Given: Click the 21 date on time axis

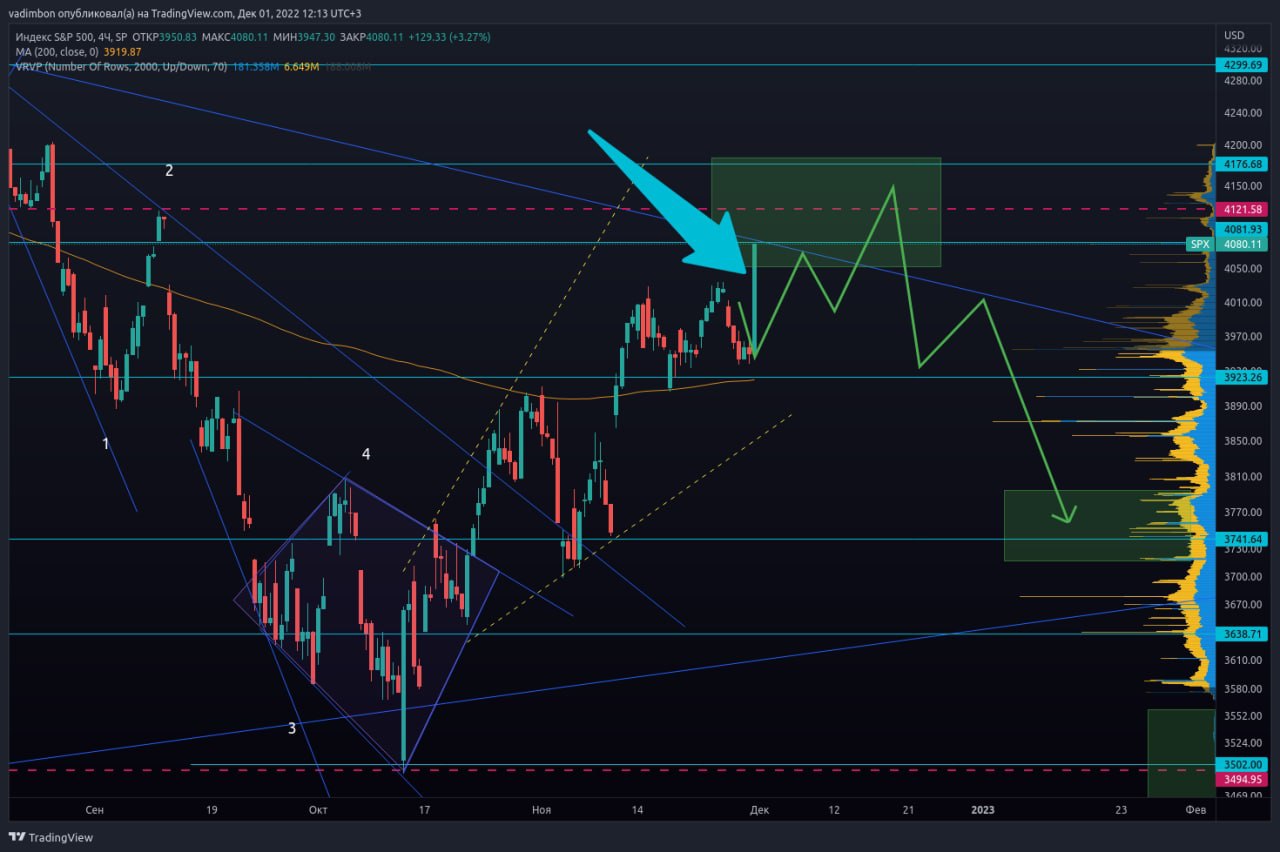Looking at the screenshot, I should tap(908, 810).
